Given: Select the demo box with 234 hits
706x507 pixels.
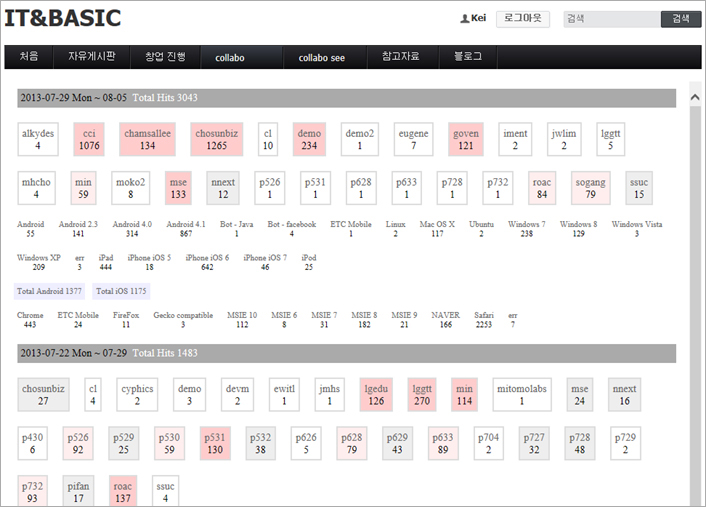Looking at the screenshot, I should (310, 139).
